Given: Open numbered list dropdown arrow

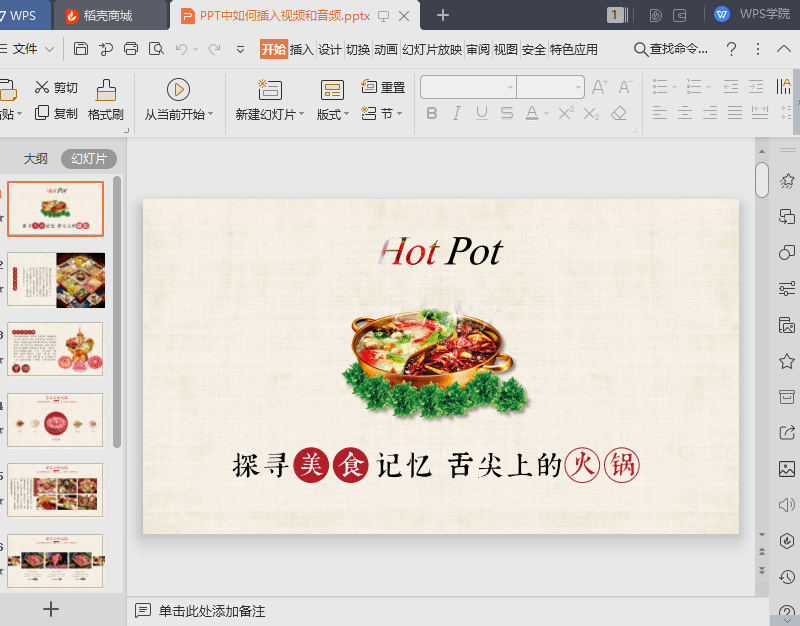Looking at the screenshot, I should [709, 87].
